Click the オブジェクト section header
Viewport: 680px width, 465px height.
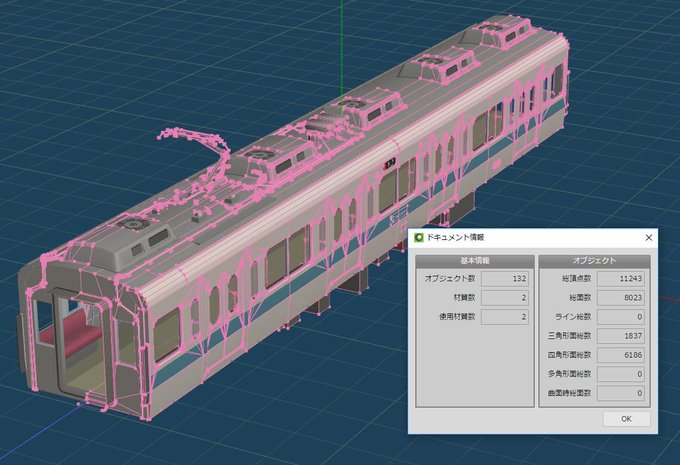(594, 261)
